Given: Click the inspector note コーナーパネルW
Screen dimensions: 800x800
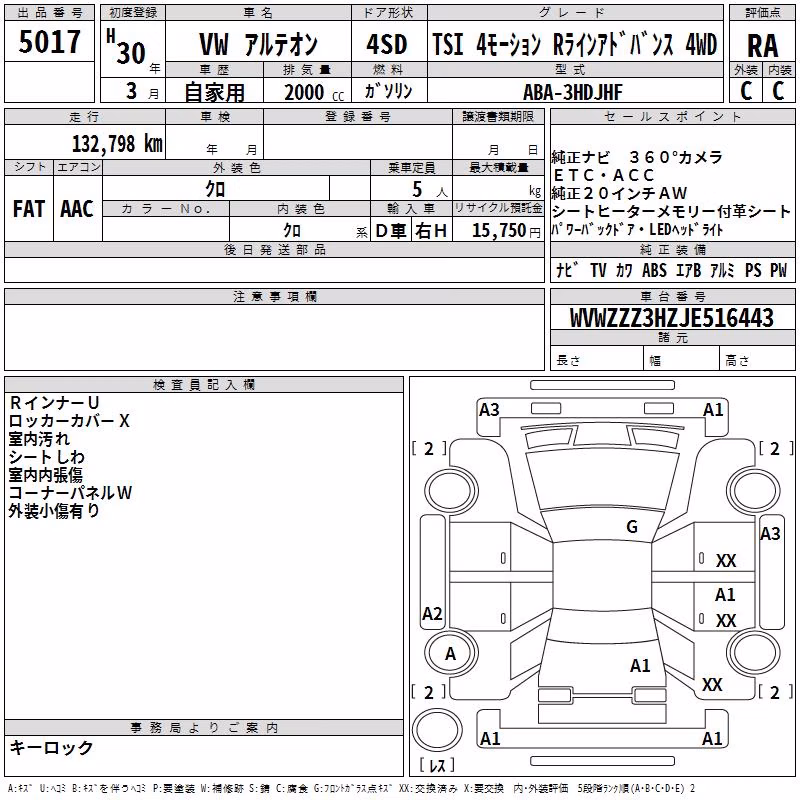Looking at the screenshot, I should click(x=70, y=492).
